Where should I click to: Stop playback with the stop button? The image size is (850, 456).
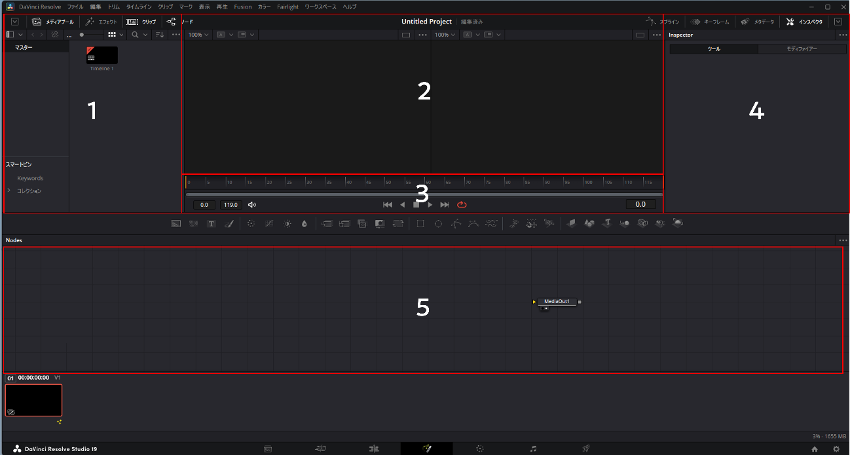[416, 204]
